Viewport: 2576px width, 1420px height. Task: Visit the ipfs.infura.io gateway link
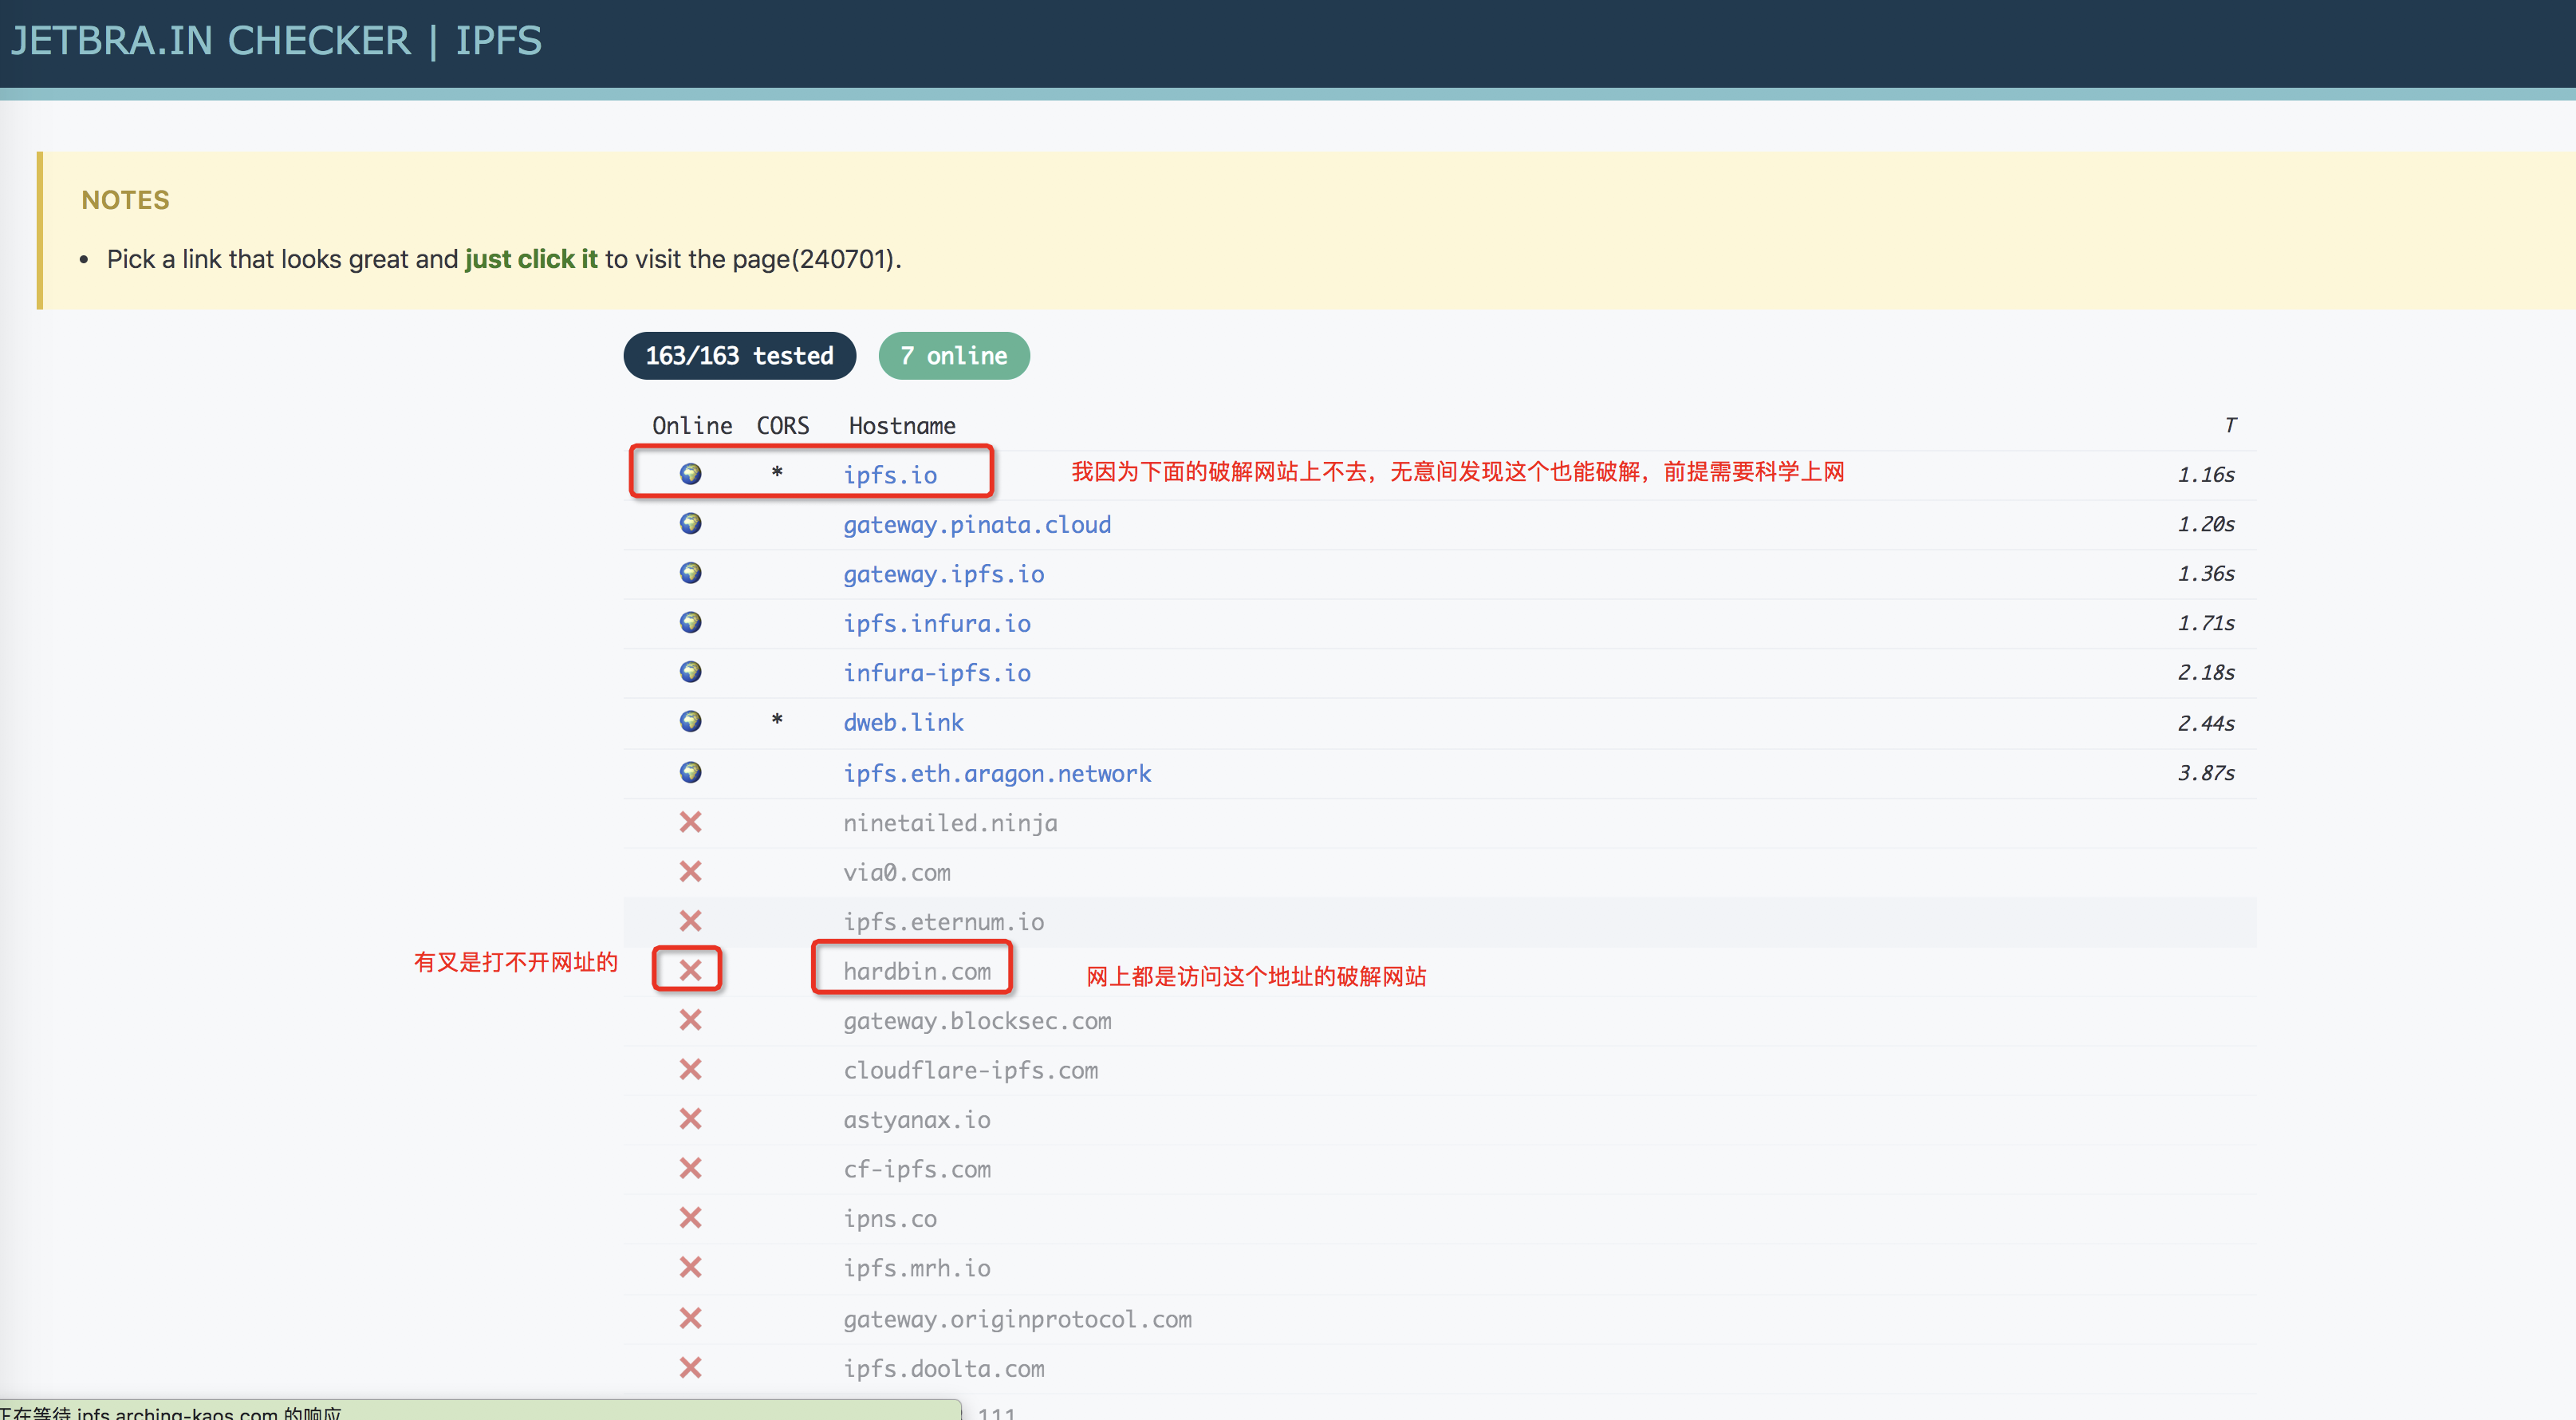click(x=936, y=623)
